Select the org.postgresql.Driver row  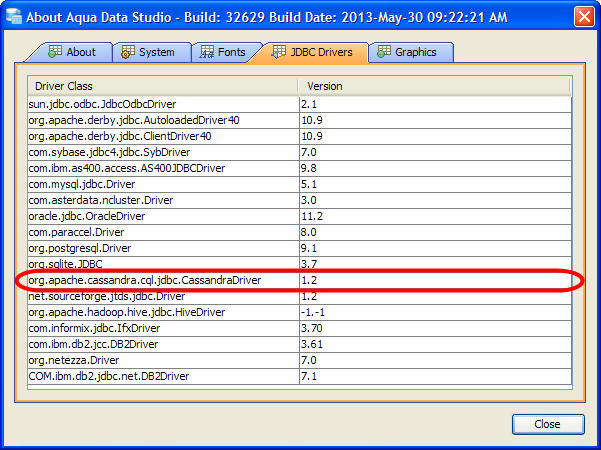click(300, 248)
